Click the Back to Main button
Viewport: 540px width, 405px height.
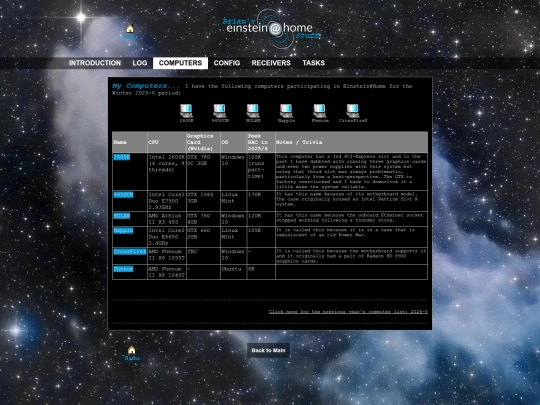coord(268,351)
